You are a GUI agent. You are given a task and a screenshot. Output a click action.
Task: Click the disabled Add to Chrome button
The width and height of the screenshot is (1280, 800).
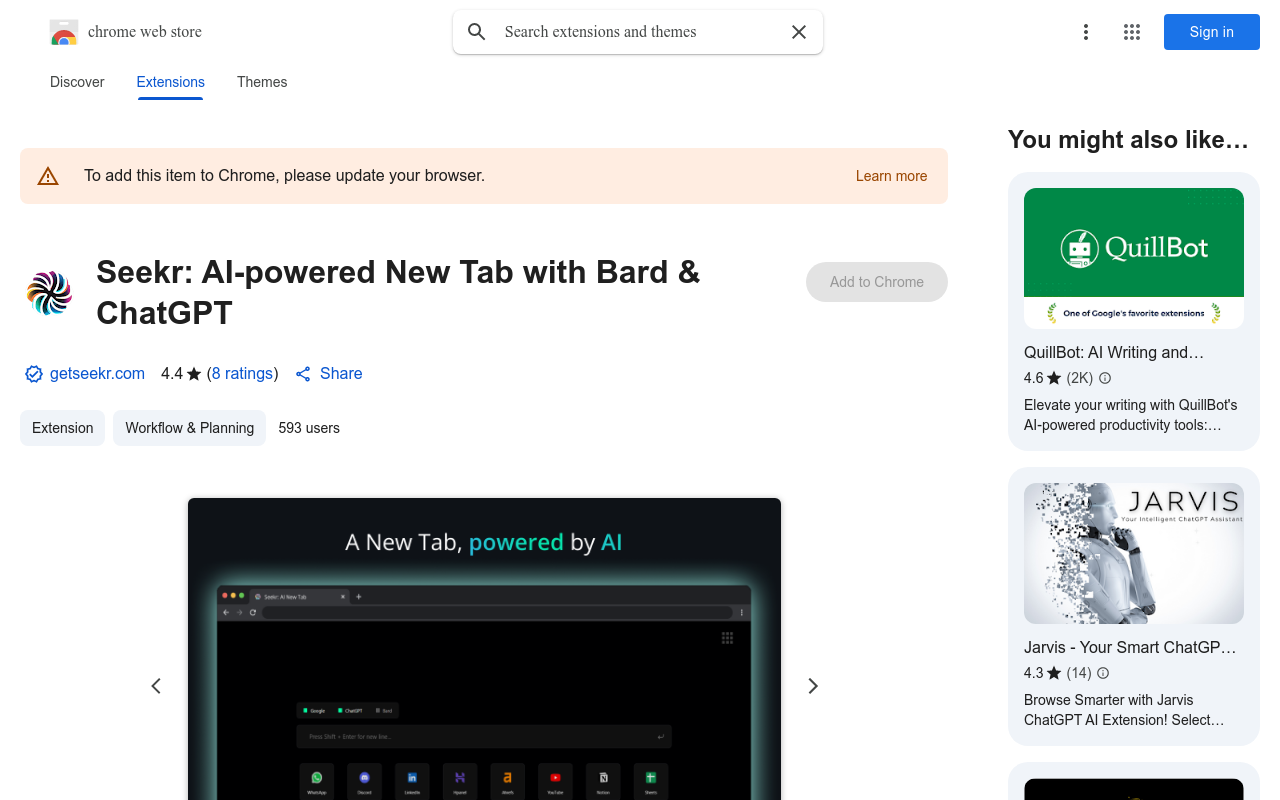877,282
